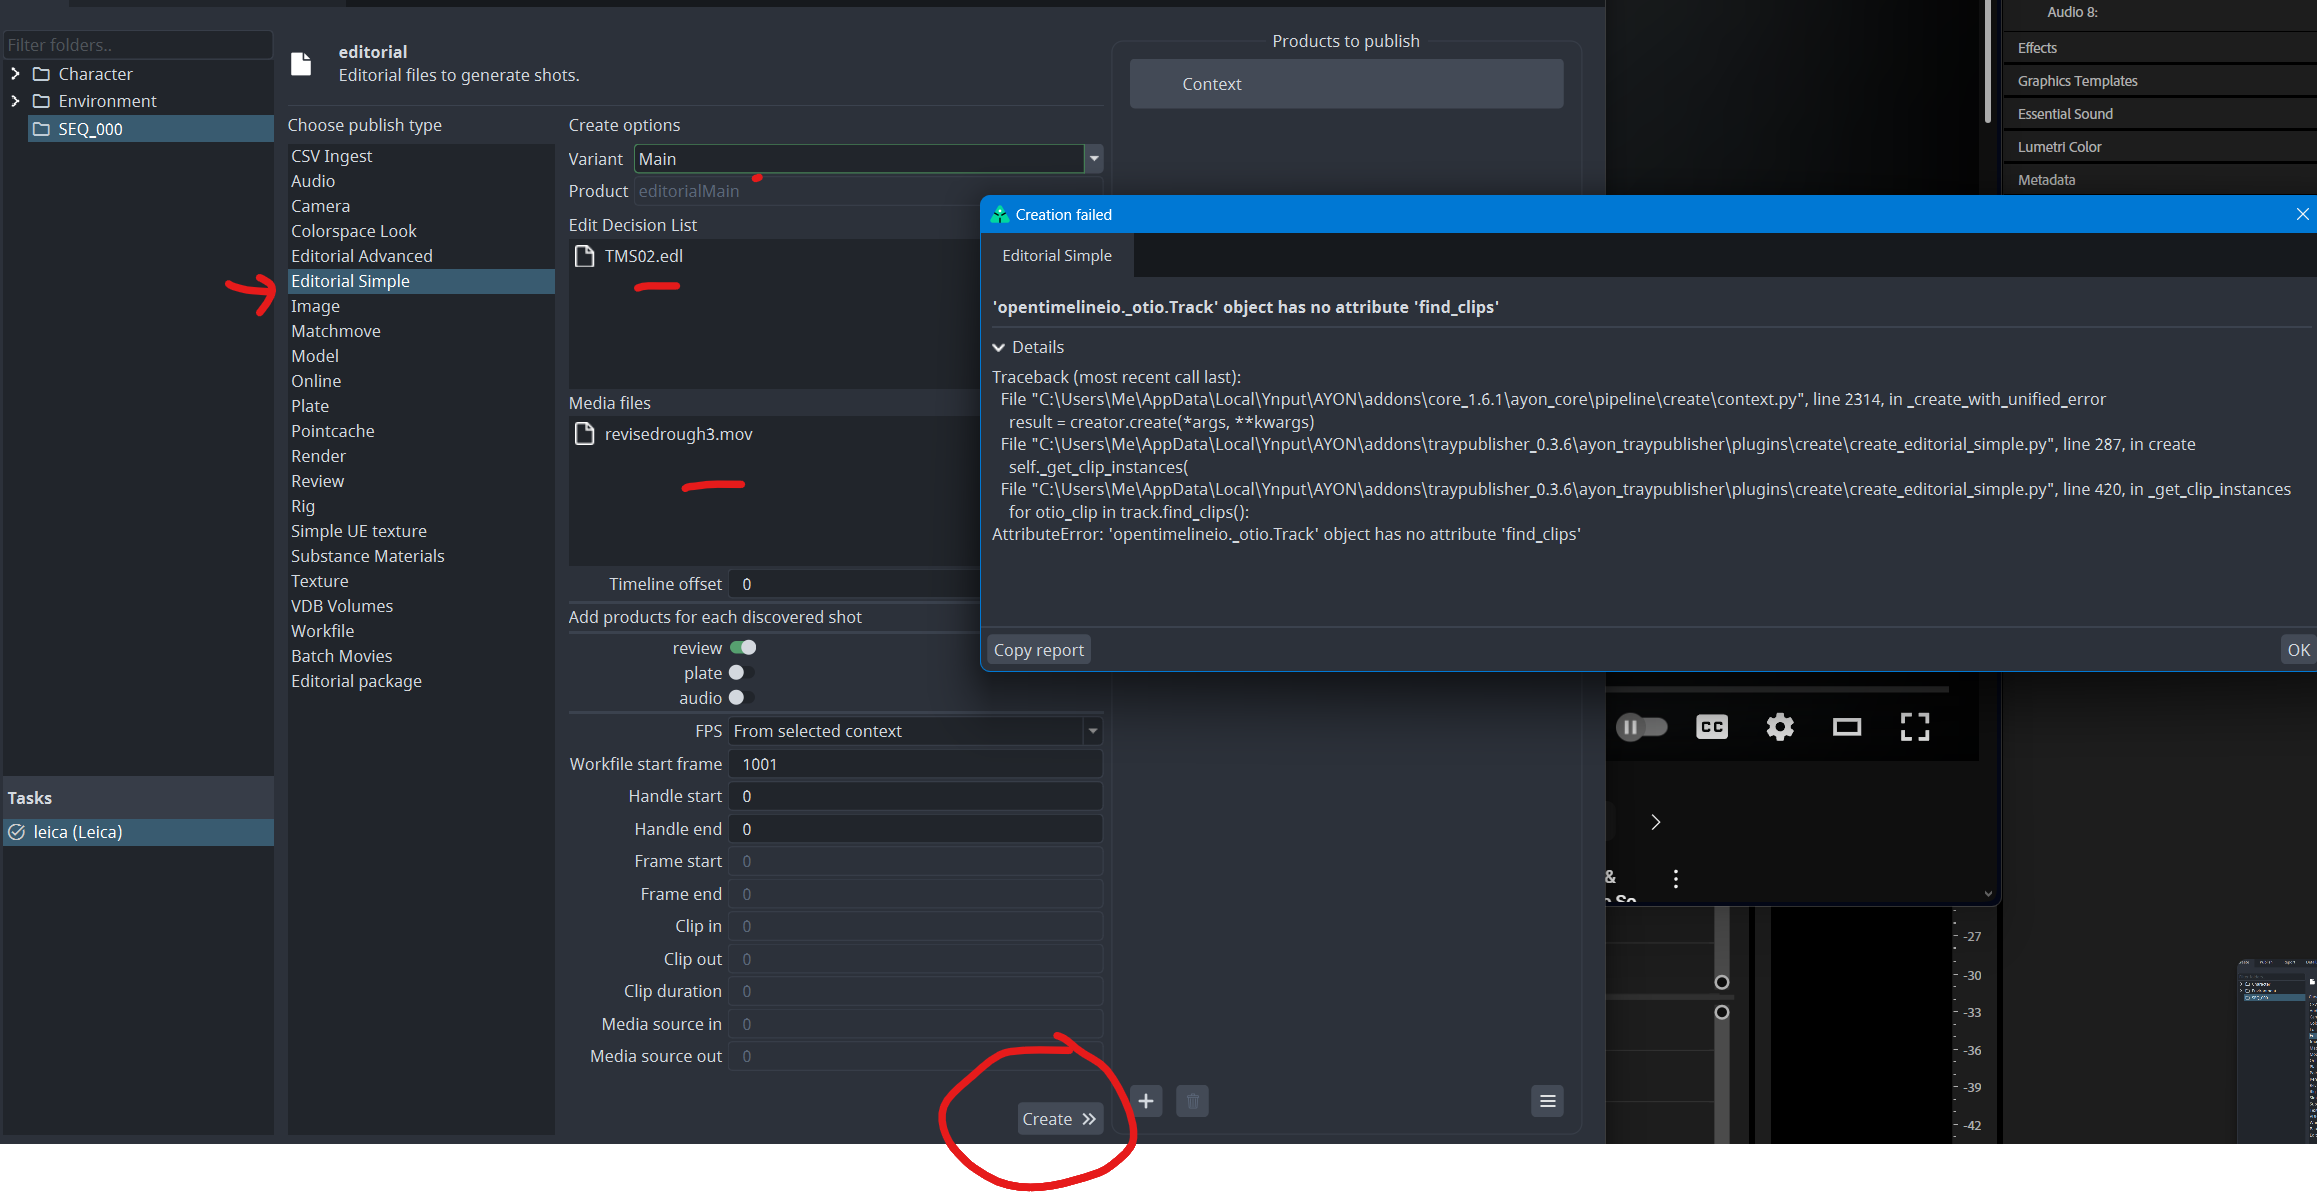Expand the Character folder
The width and height of the screenshot is (2317, 1197).
pos(15,74)
